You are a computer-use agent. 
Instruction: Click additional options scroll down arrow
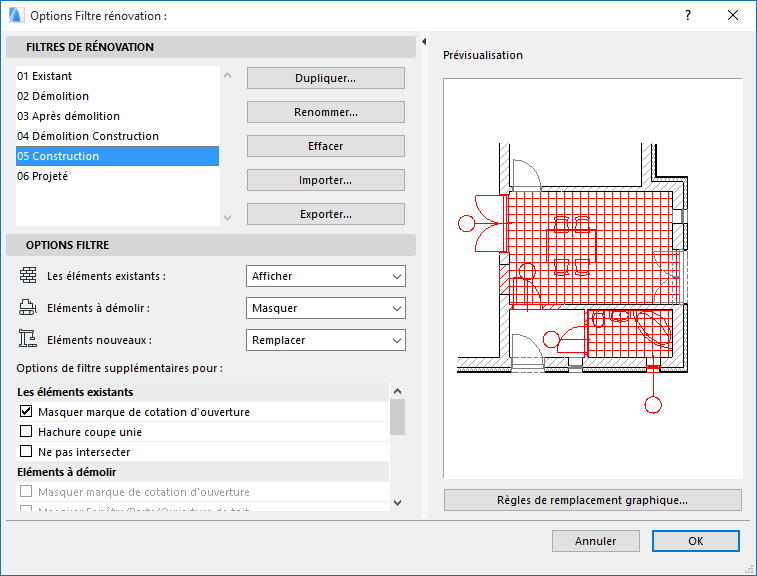[397, 503]
